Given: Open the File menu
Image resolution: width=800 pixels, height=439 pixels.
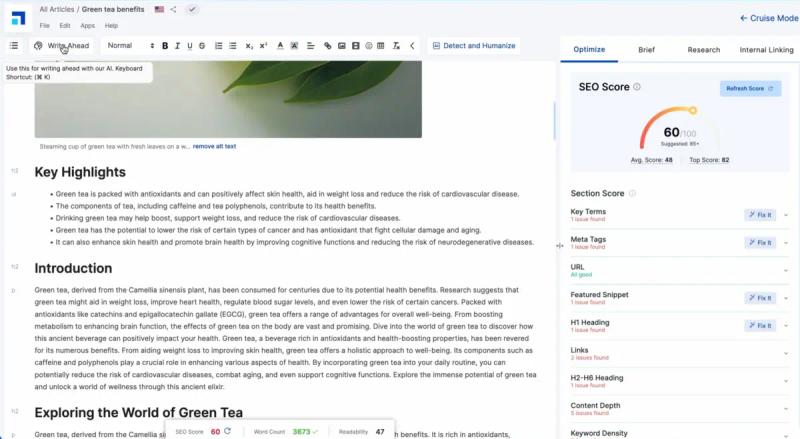Looking at the screenshot, I should pos(45,26).
